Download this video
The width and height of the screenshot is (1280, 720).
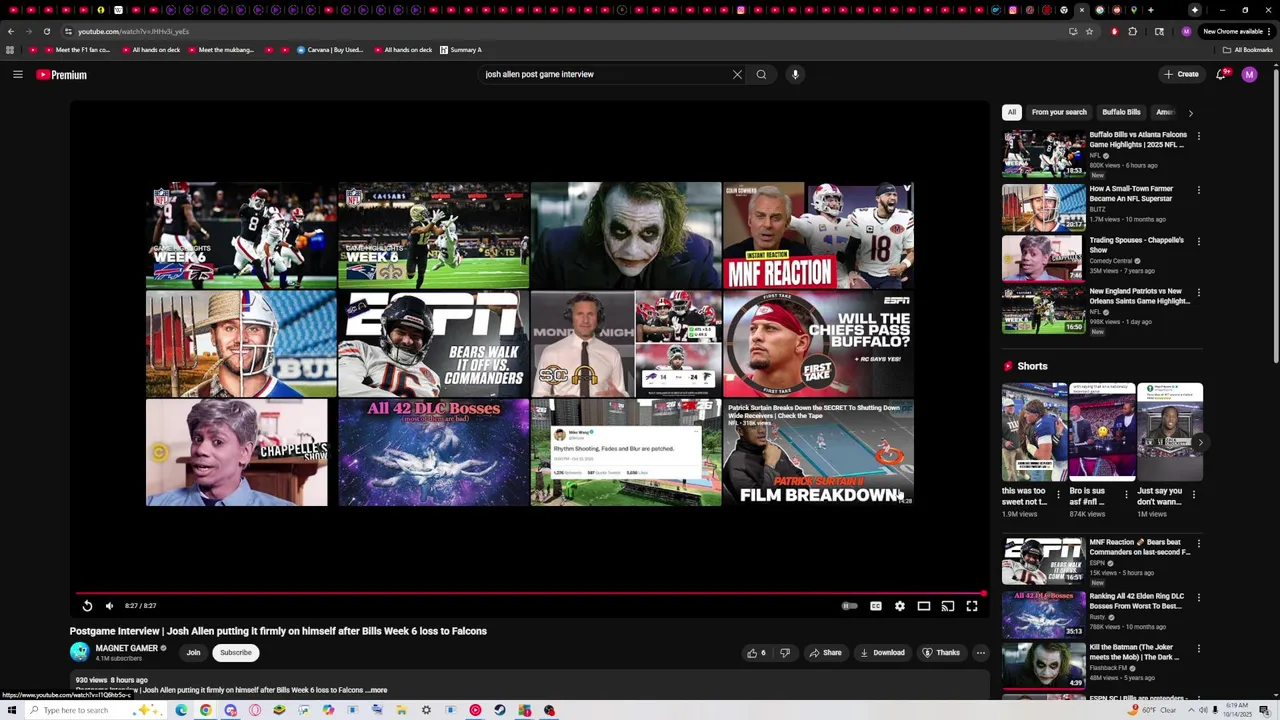pos(883,653)
